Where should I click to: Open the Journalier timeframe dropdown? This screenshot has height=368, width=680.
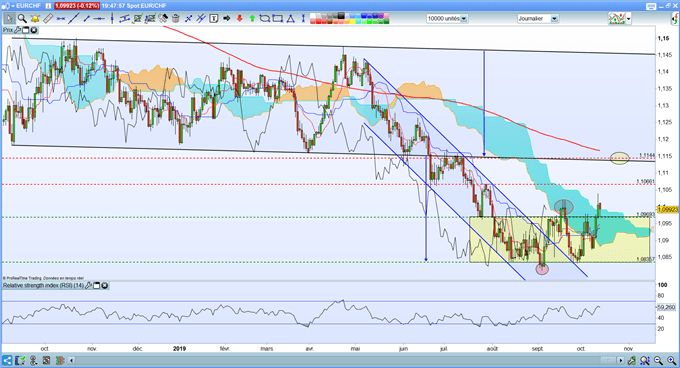pos(554,19)
